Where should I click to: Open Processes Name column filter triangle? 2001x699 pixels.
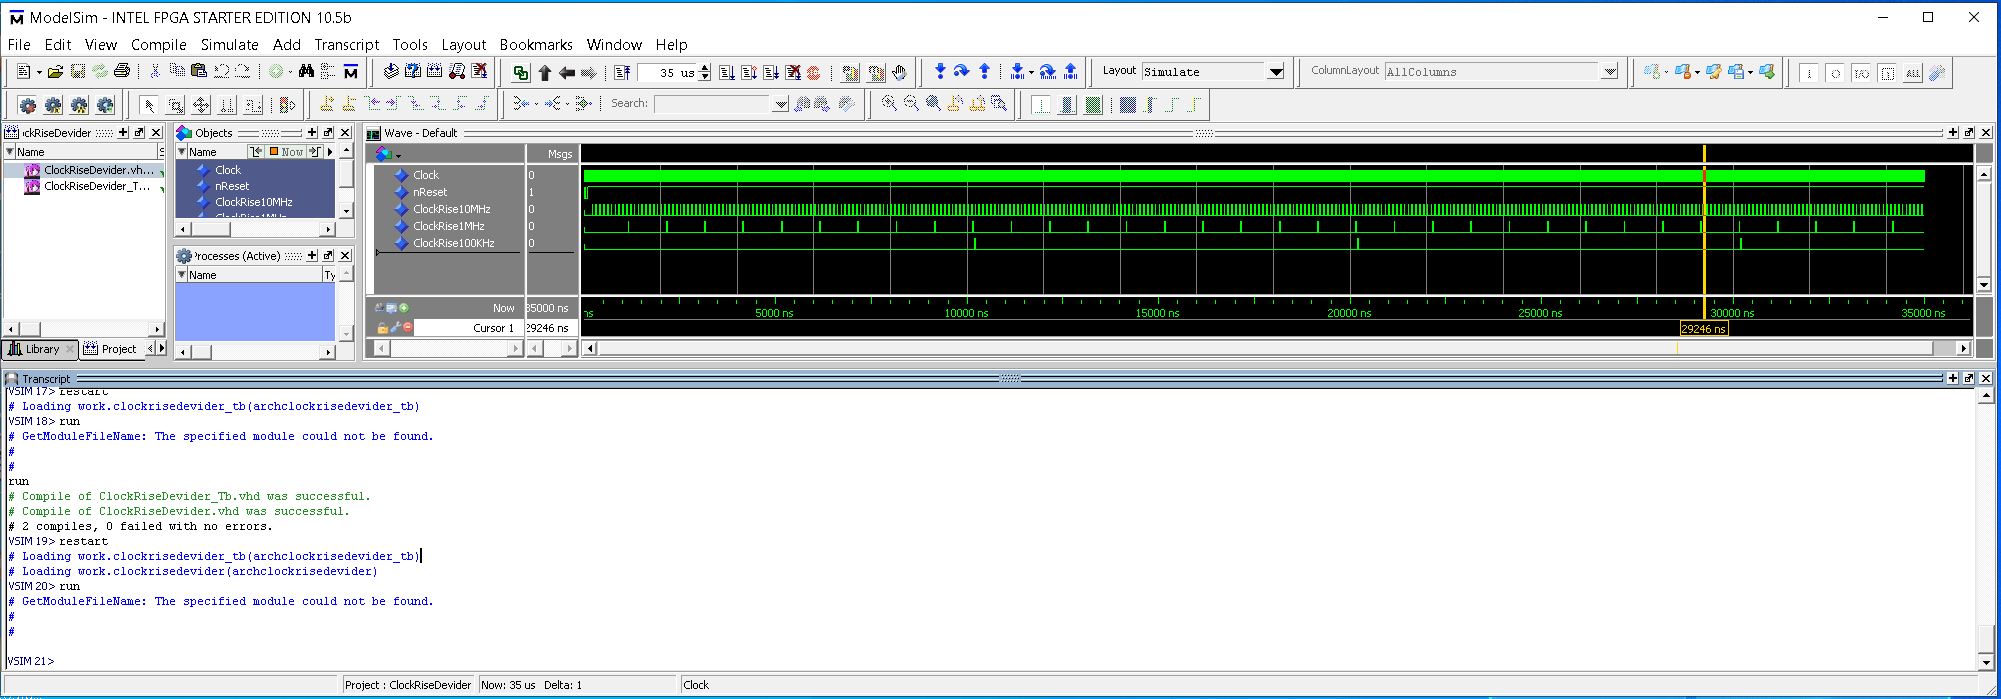(182, 275)
